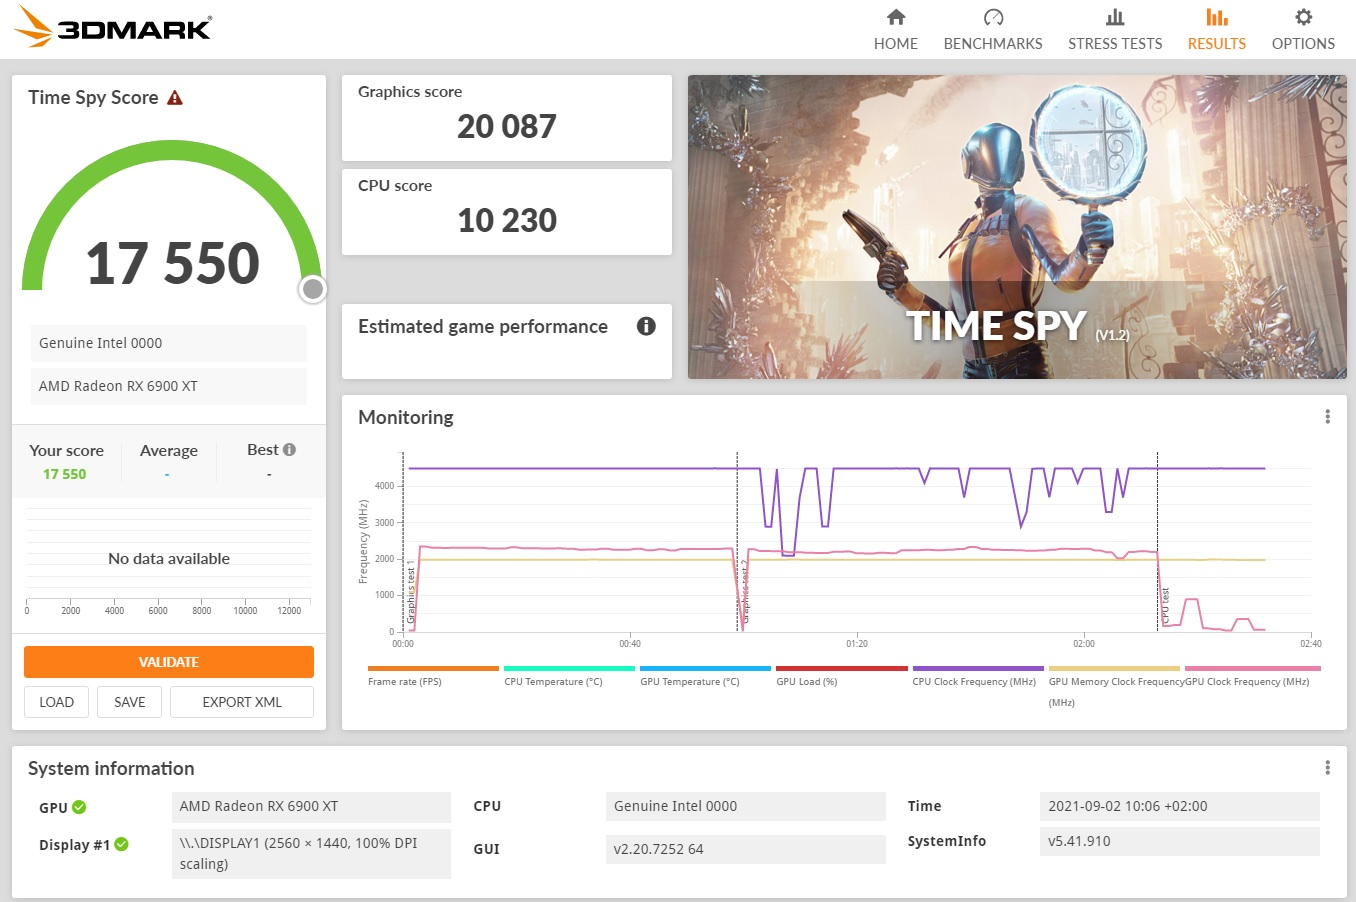This screenshot has height=902, width=1356.
Task: Click the orange VALIDATE button
Action: point(169,662)
